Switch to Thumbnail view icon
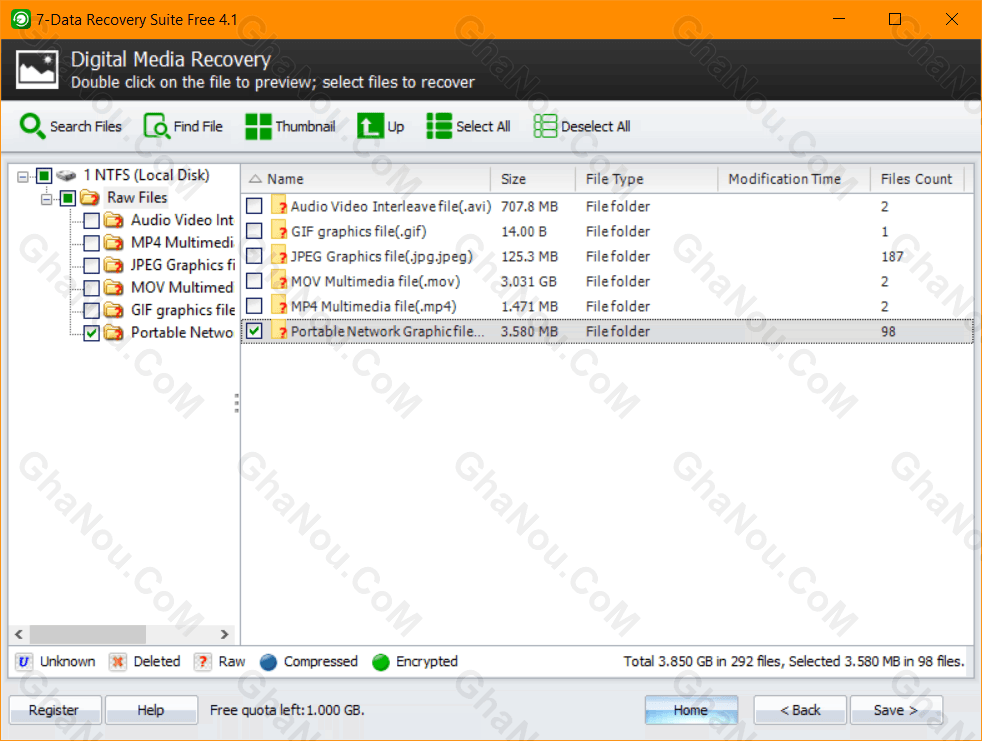Screen dimensions: 982x741 click(x=258, y=126)
